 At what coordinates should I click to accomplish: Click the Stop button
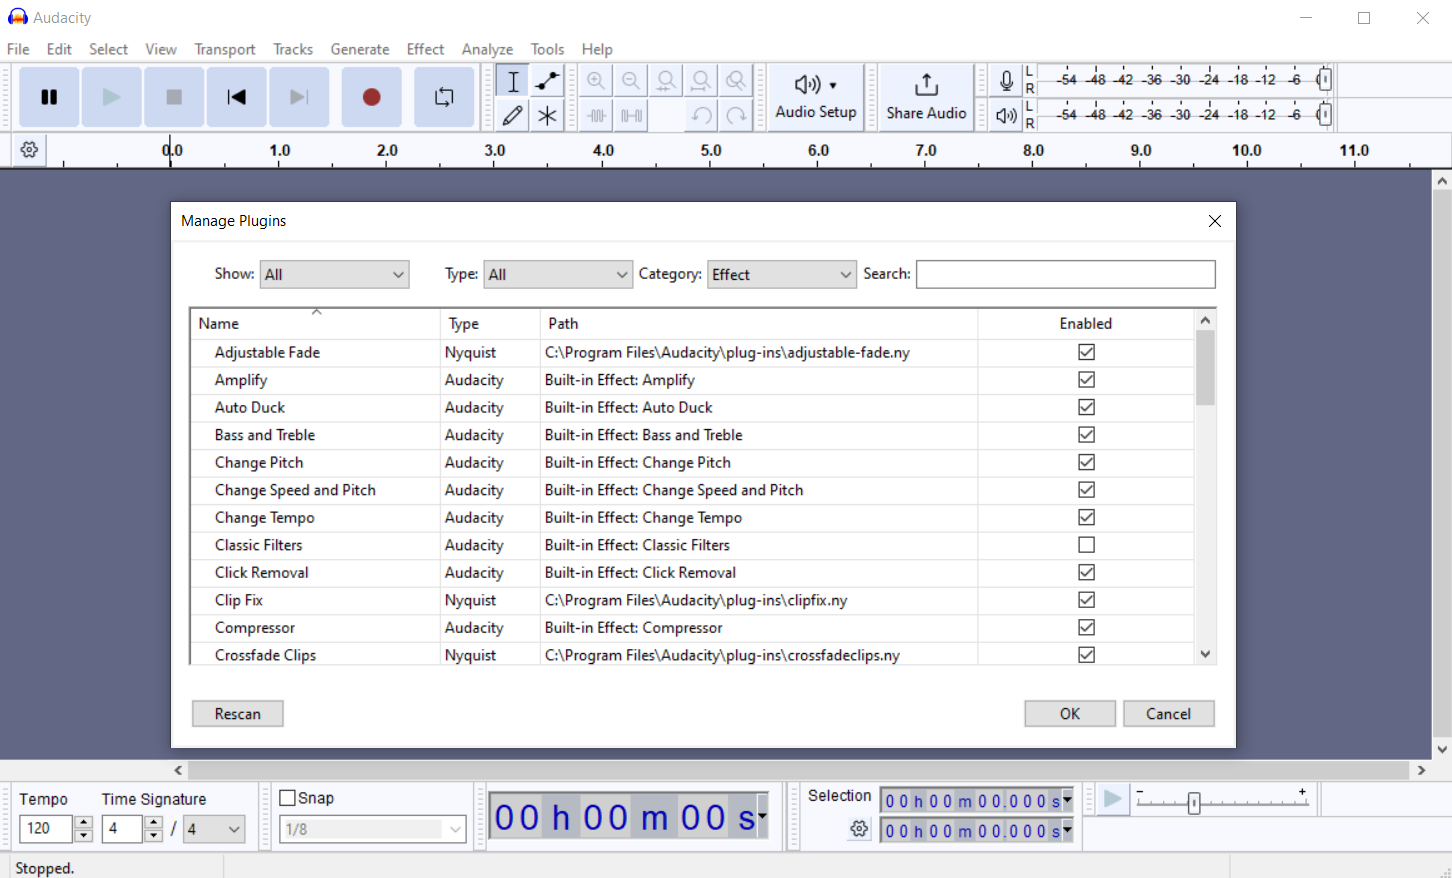tap(174, 97)
